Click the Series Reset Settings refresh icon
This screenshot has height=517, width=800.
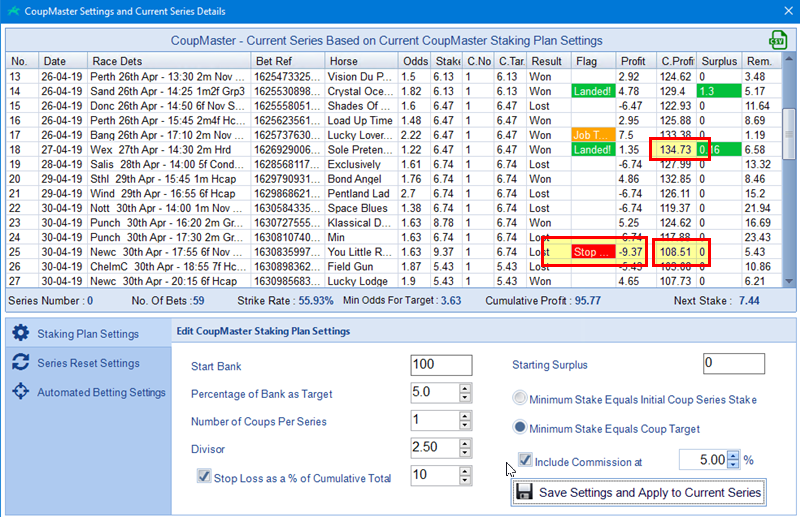(21, 362)
